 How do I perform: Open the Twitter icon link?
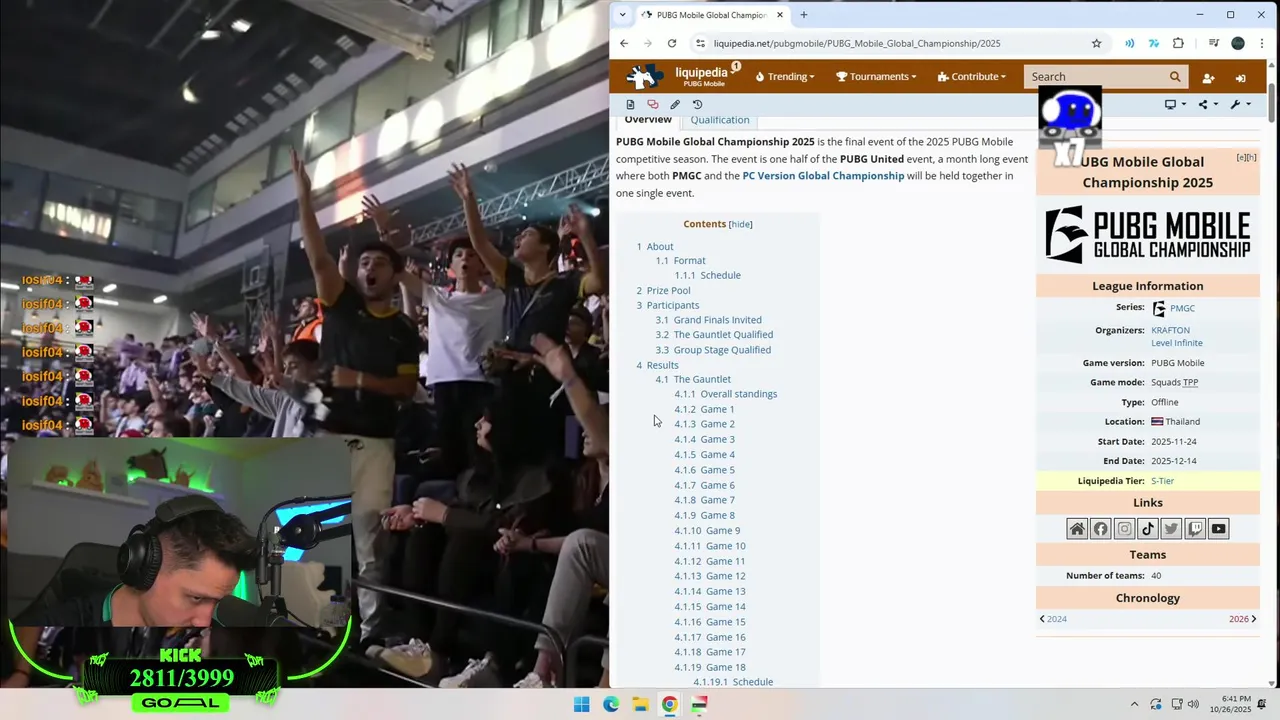click(x=1171, y=529)
